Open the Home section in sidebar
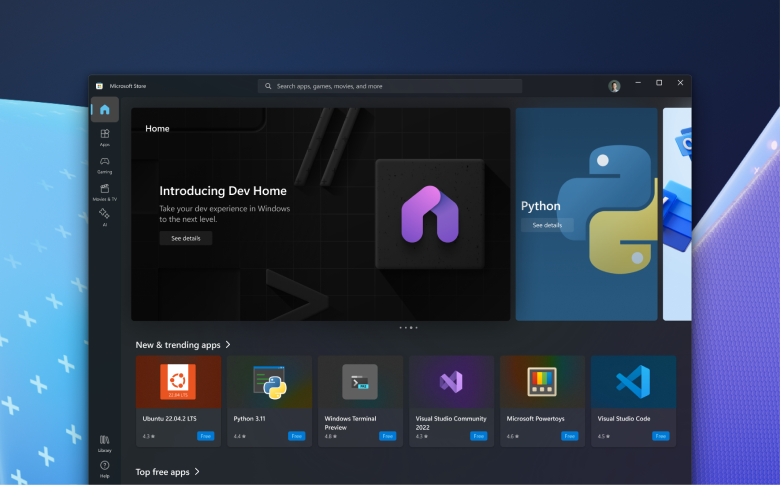 tap(105, 109)
